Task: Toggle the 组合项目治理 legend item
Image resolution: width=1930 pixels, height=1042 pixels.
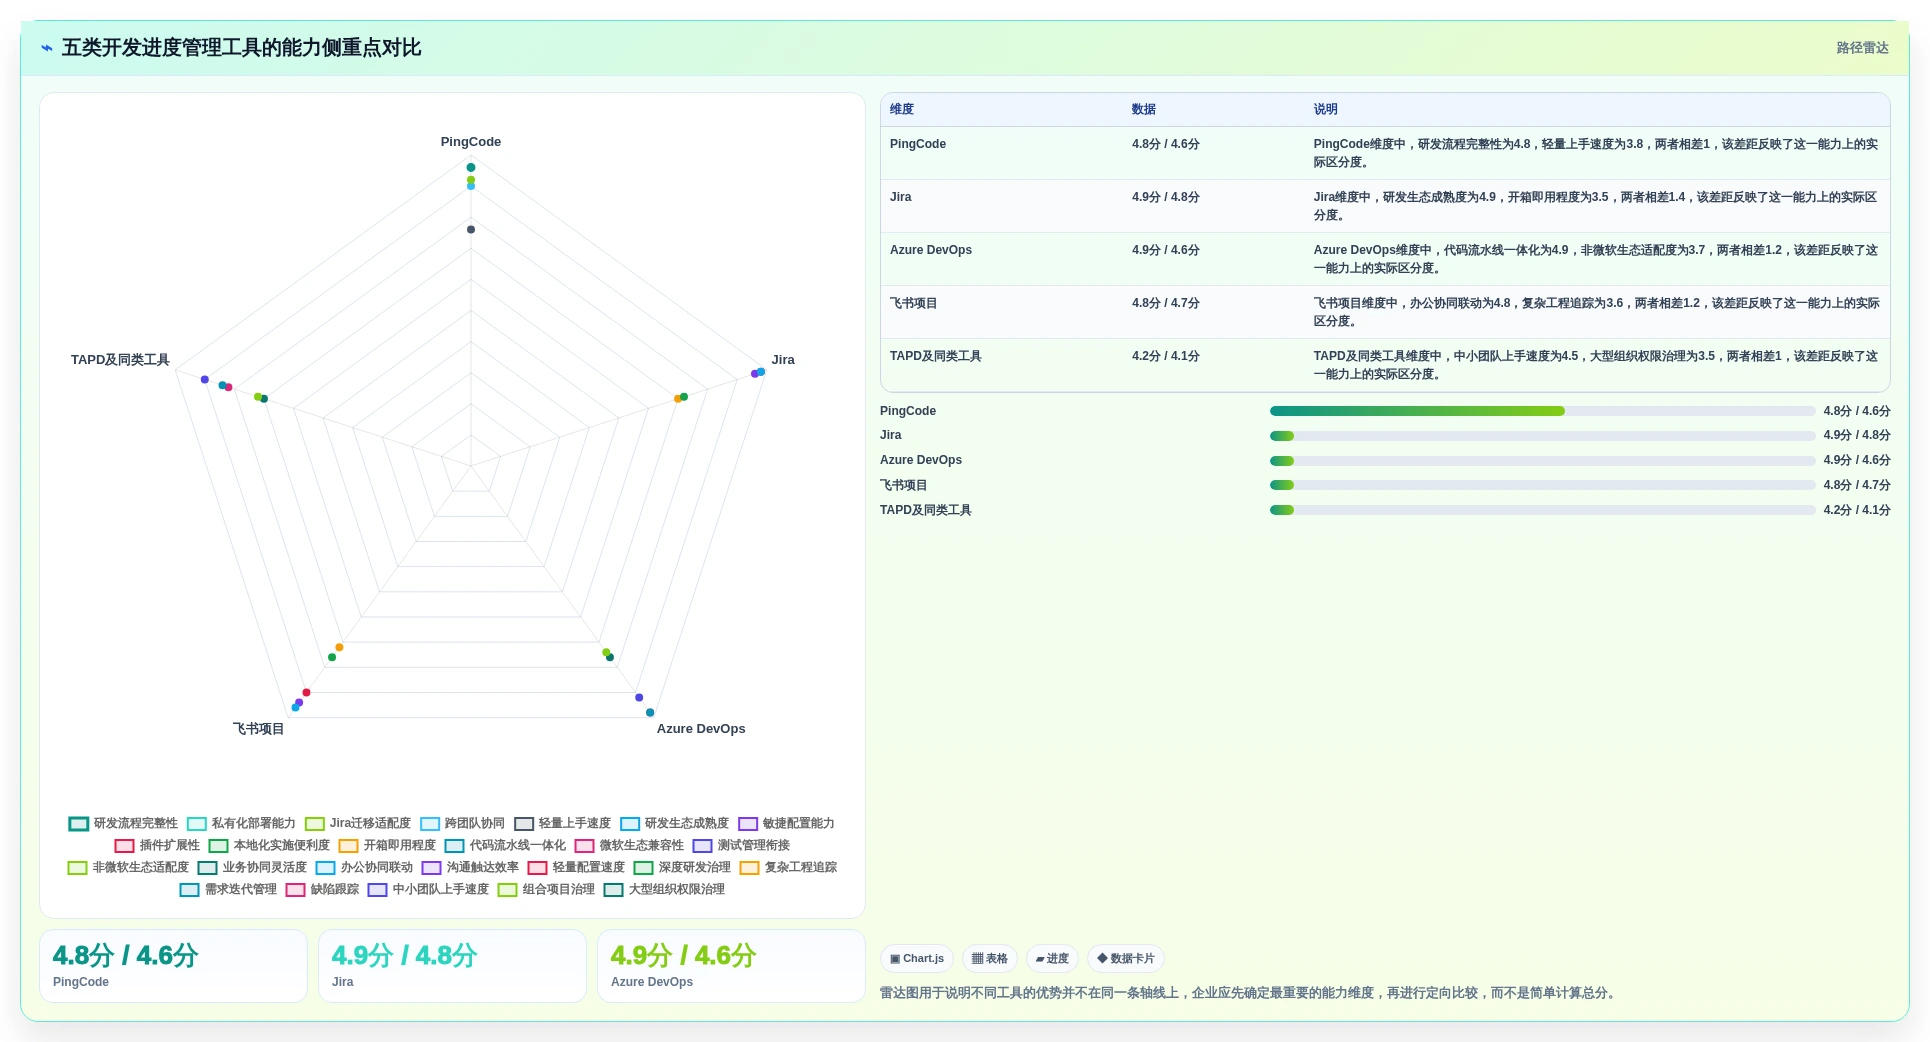Action: coord(546,889)
